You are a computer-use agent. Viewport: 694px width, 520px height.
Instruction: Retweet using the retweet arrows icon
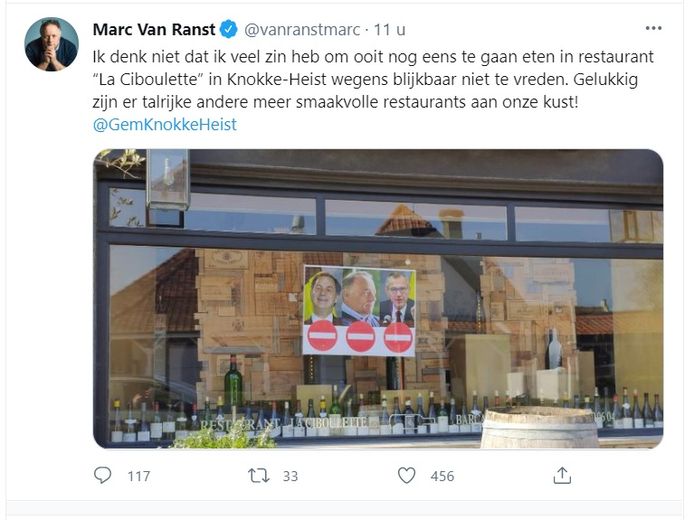pos(258,476)
